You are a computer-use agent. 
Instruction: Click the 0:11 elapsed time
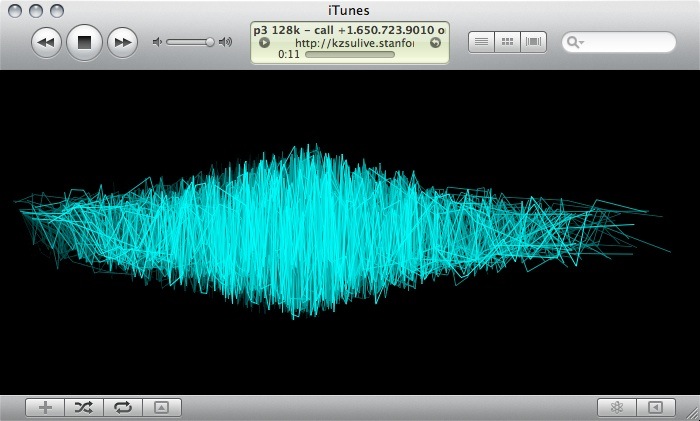click(x=288, y=54)
